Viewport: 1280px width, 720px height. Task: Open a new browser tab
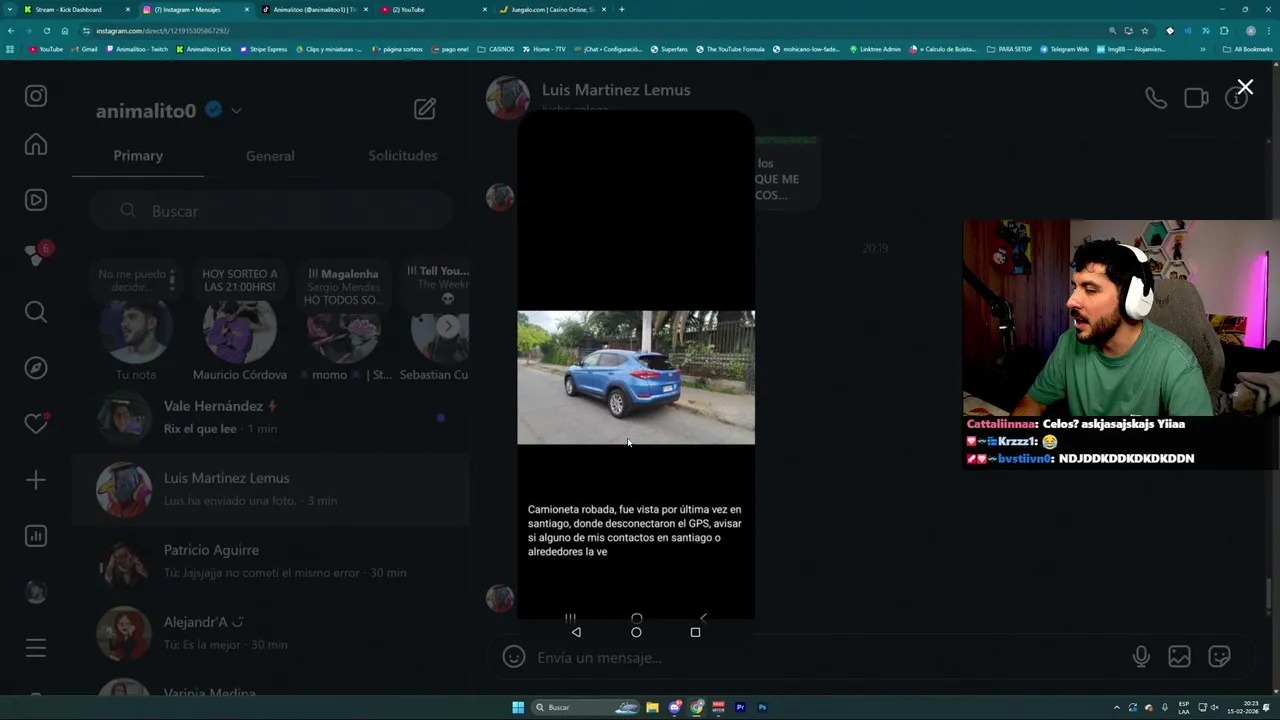(x=622, y=9)
